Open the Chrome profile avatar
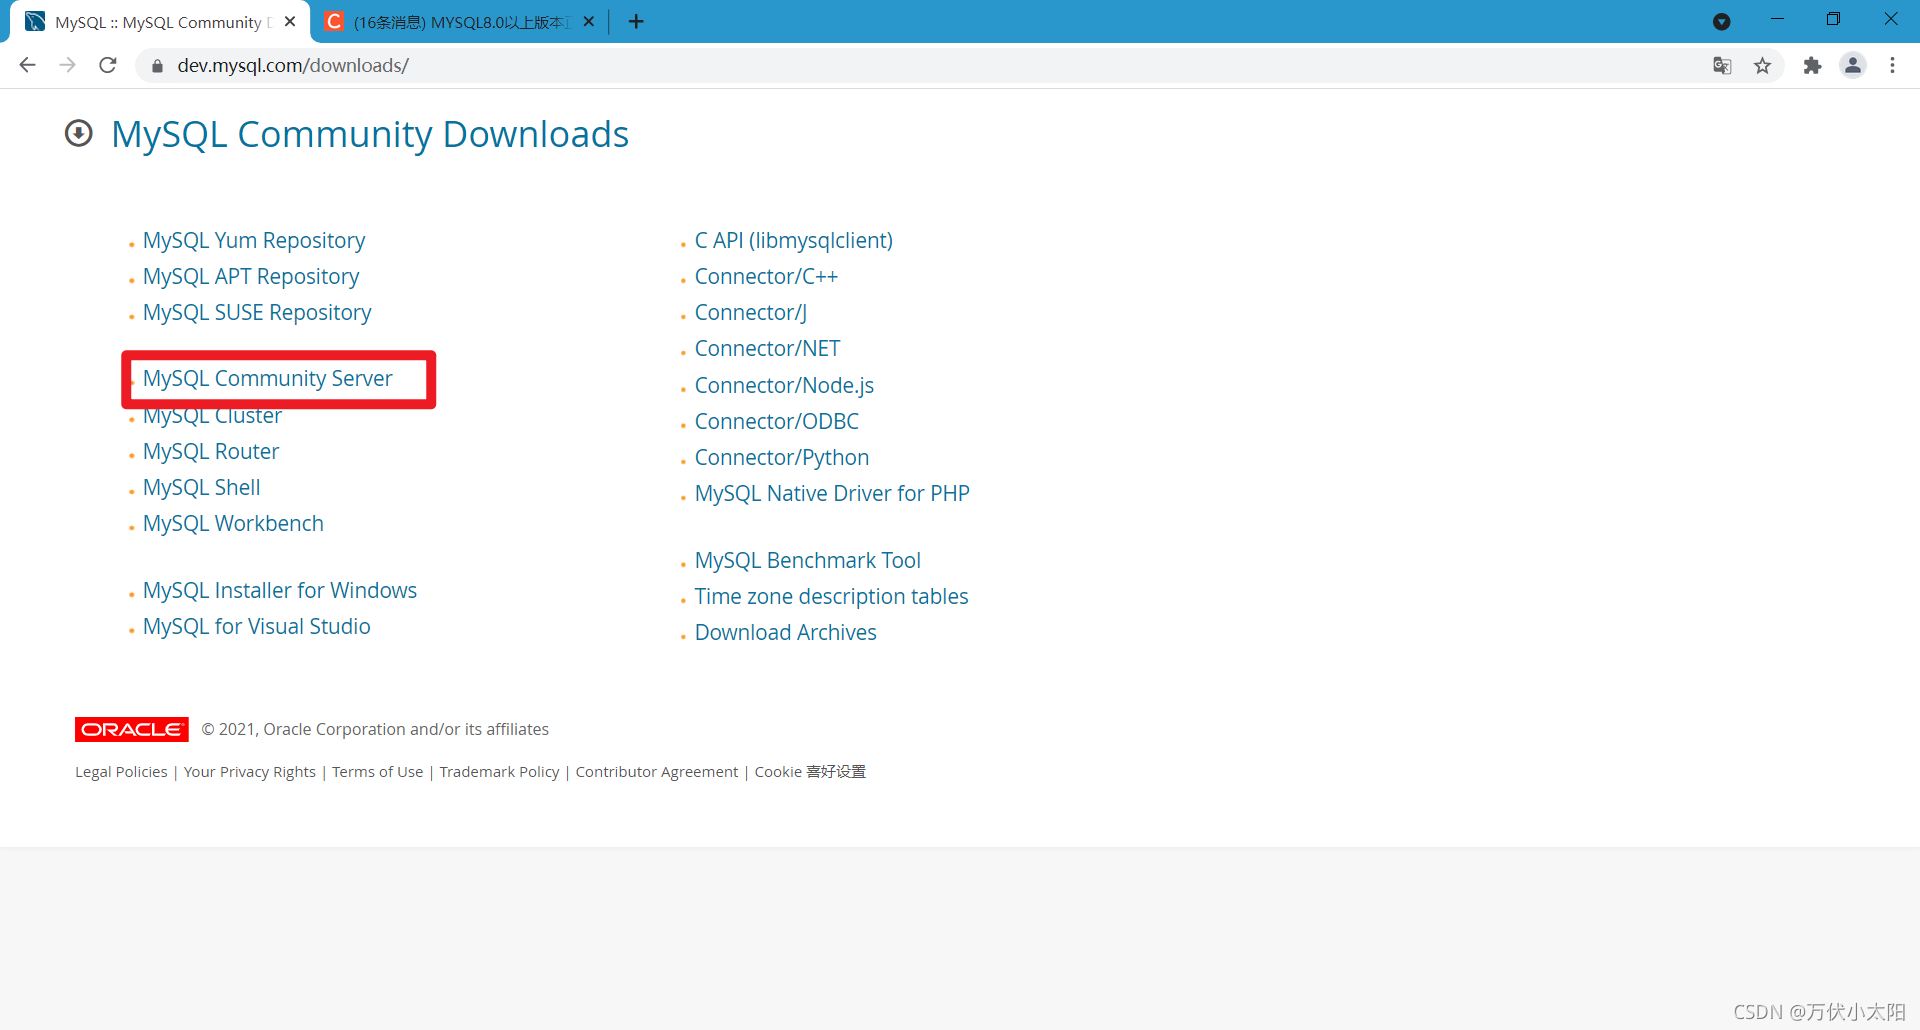This screenshot has width=1920, height=1030. [x=1853, y=66]
